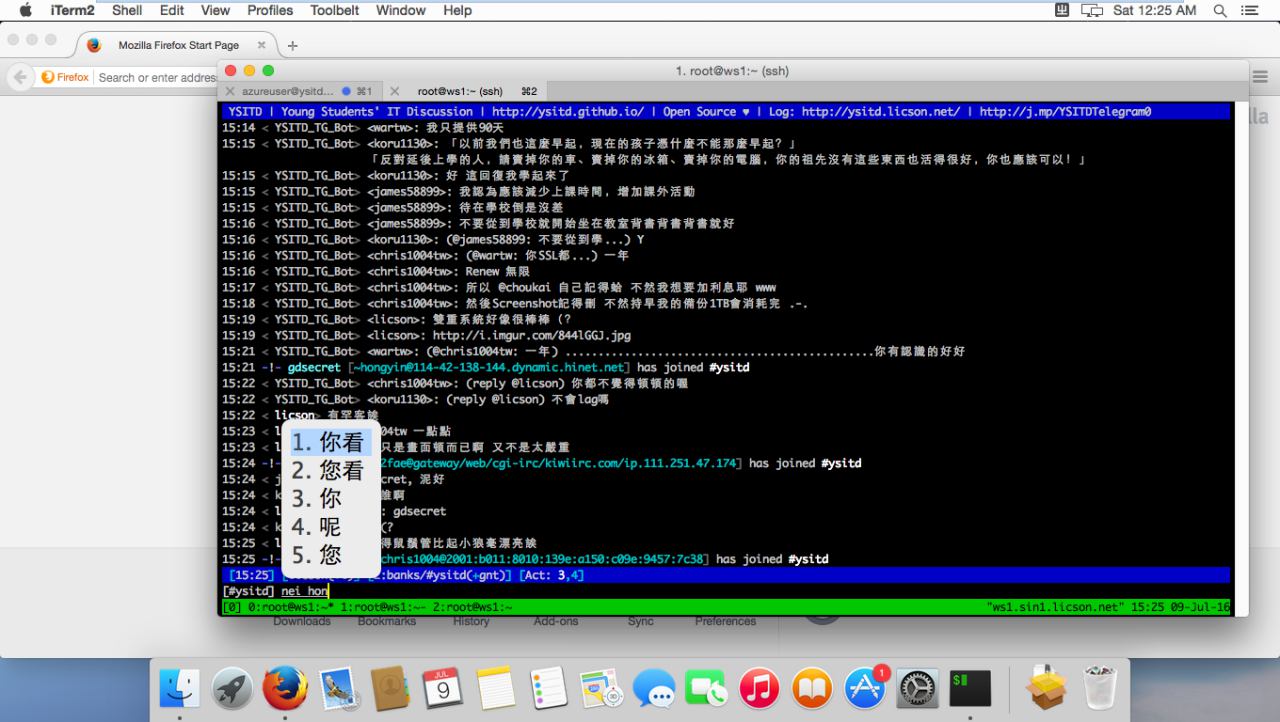Open the Toolbelt menu
Image resolution: width=1280 pixels, height=722 pixels.
click(x=334, y=10)
